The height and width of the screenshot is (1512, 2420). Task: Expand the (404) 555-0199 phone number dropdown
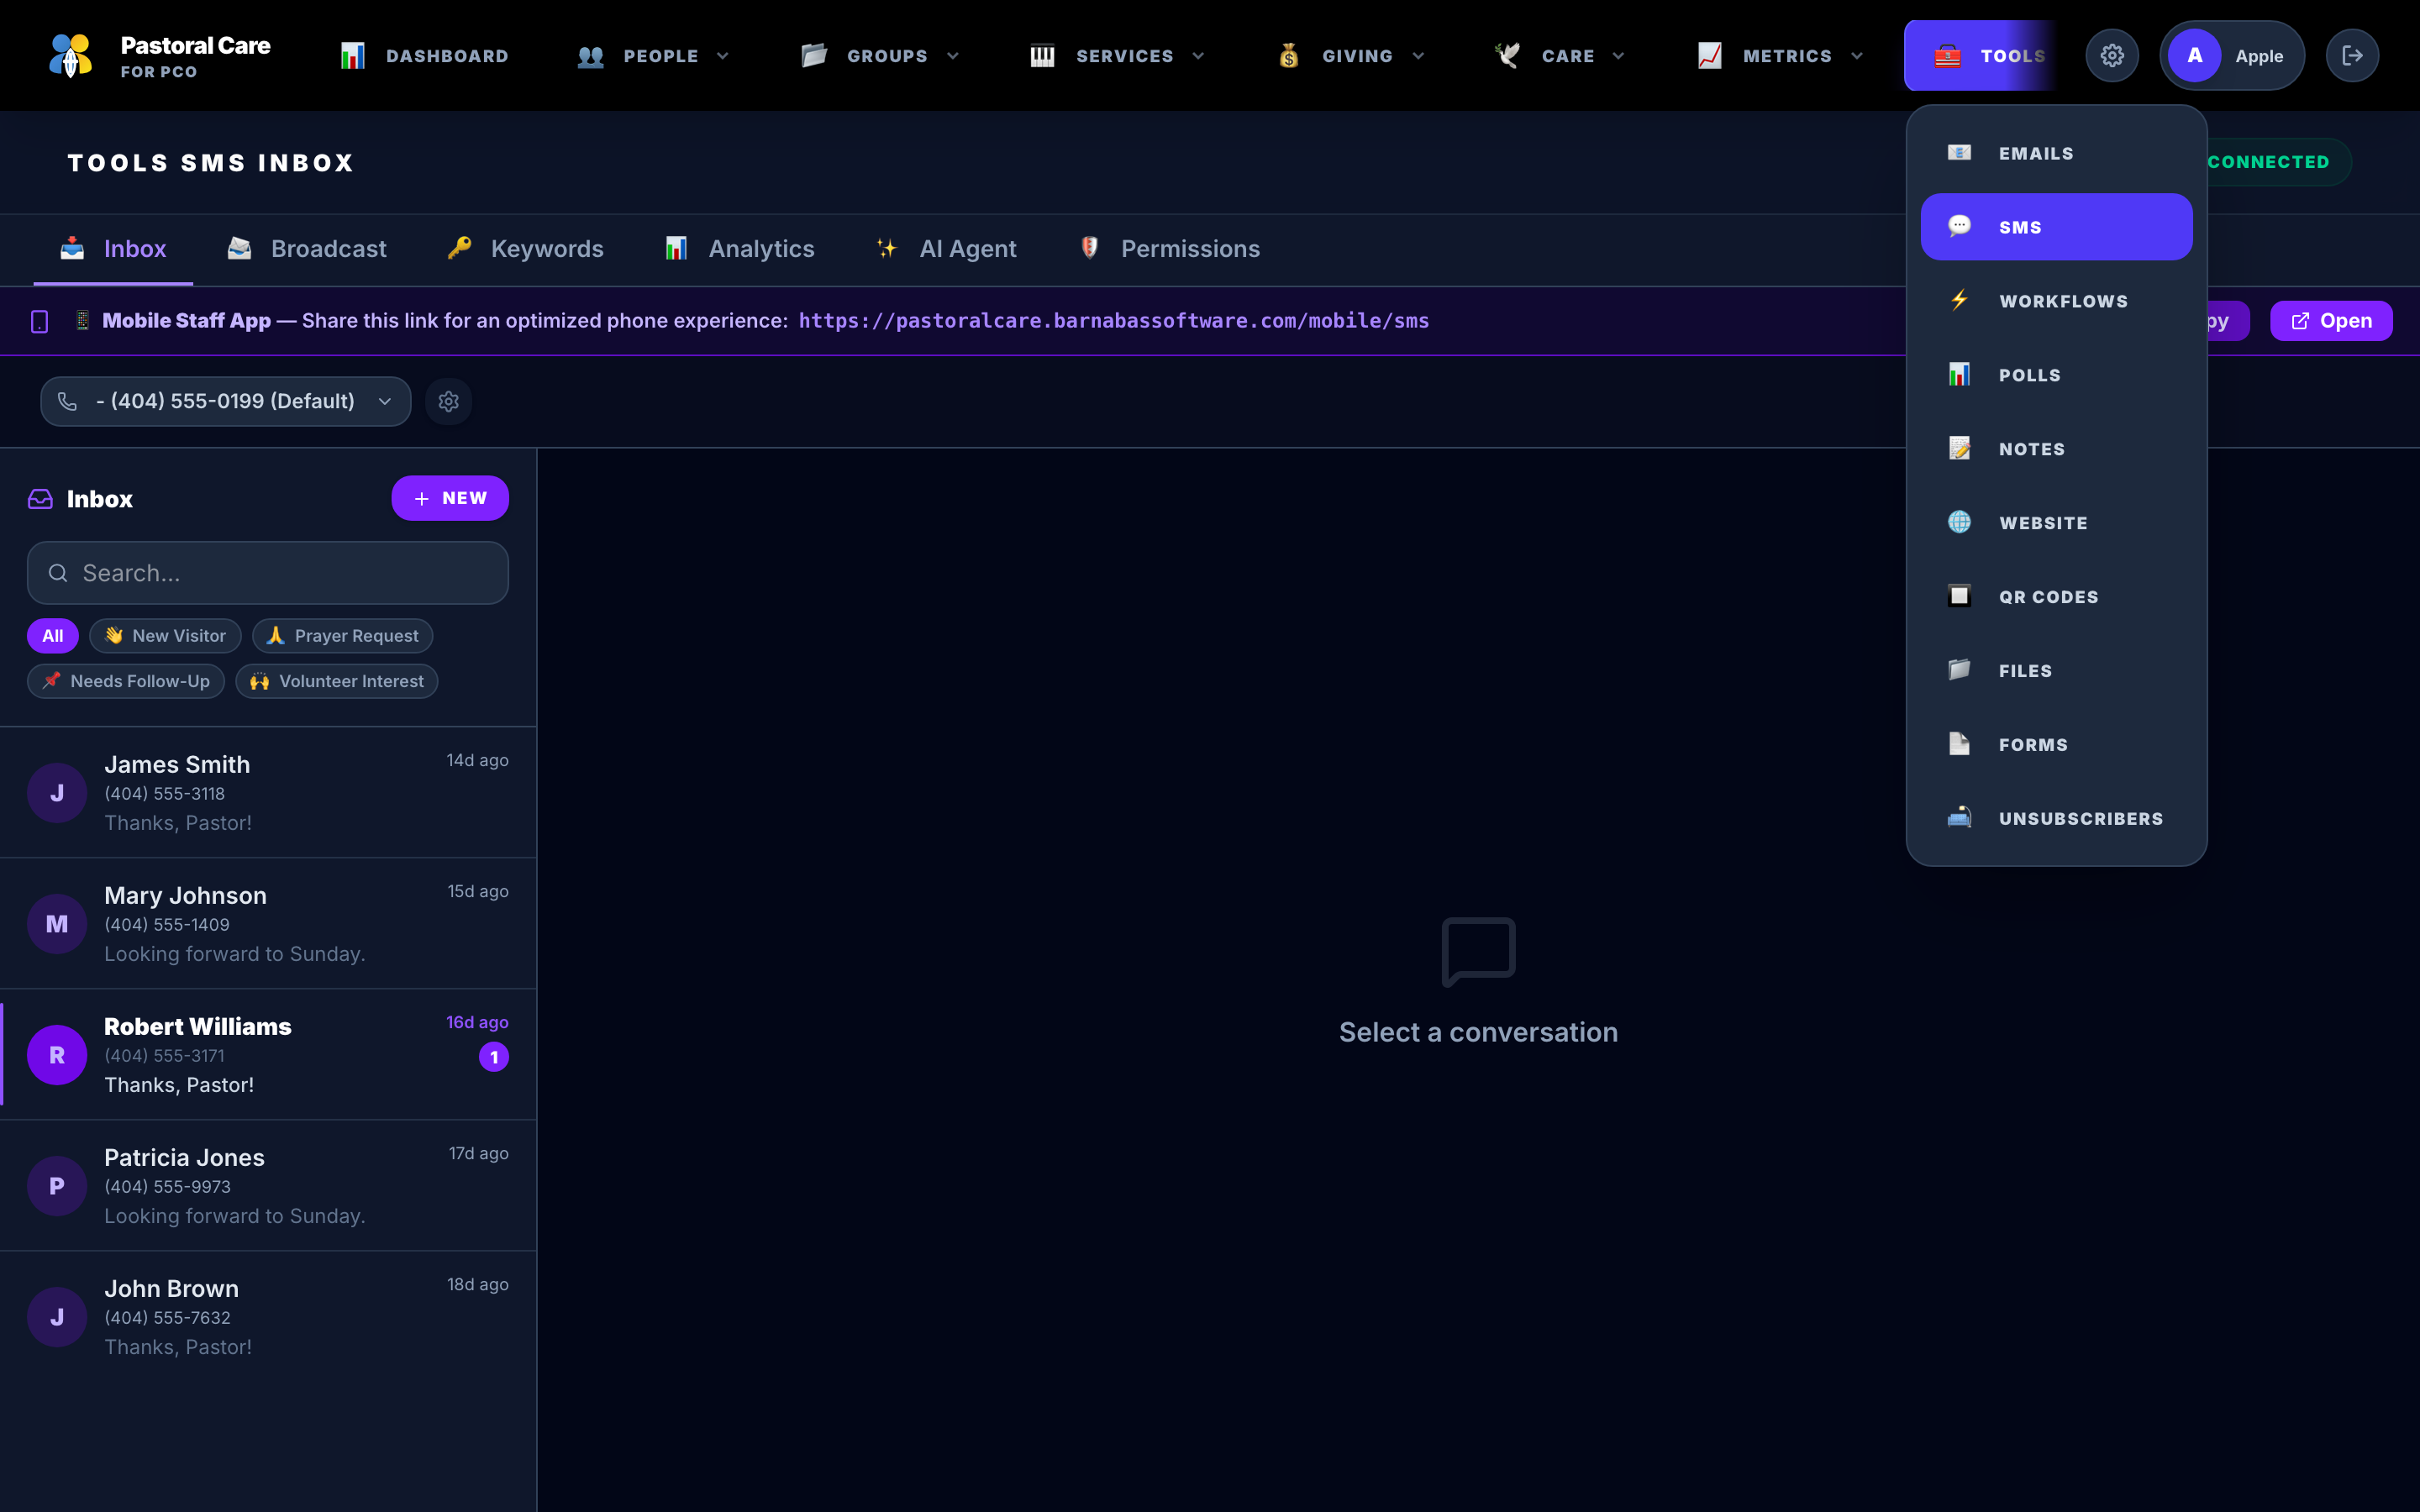point(226,401)
